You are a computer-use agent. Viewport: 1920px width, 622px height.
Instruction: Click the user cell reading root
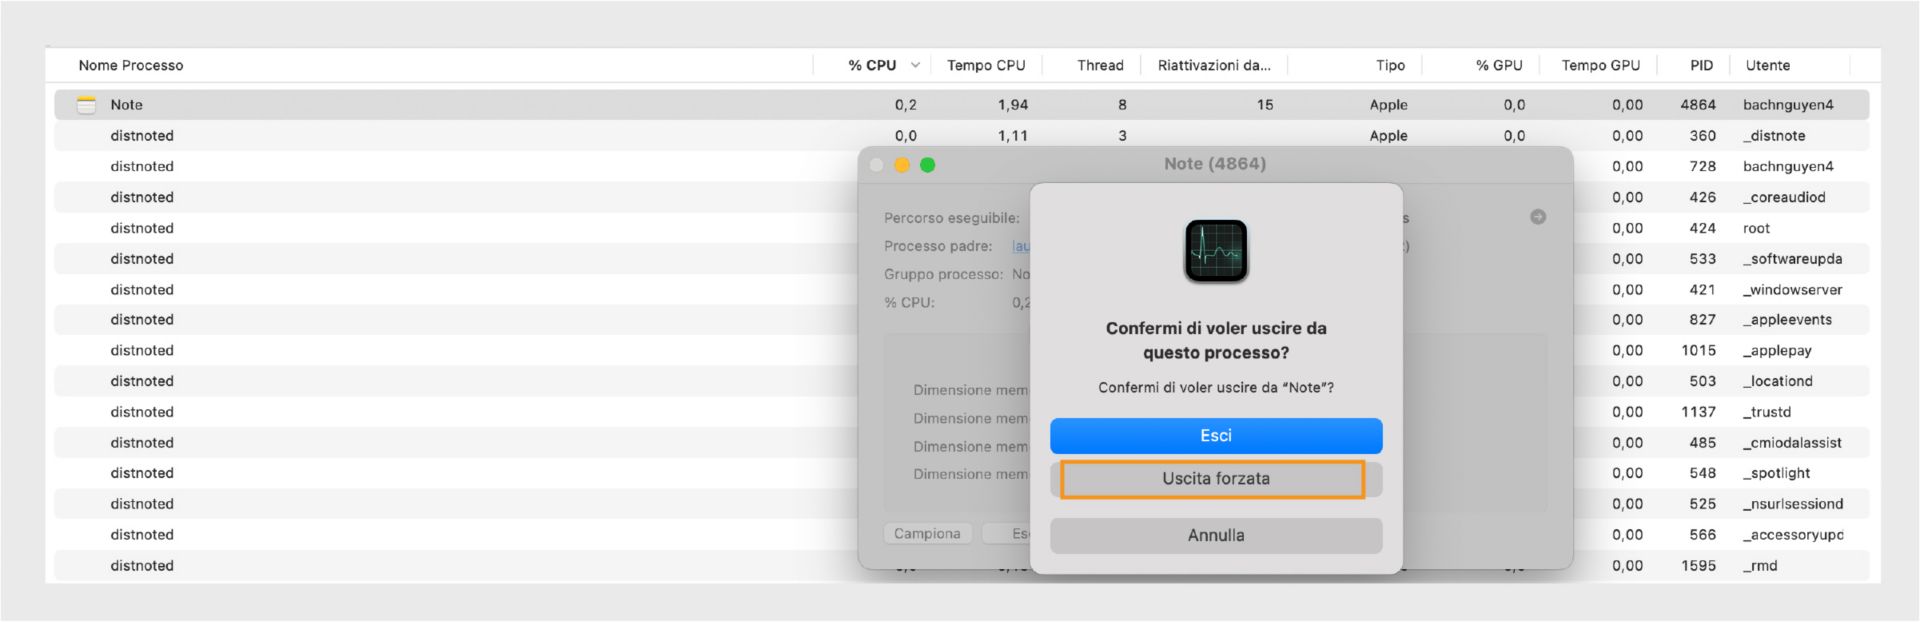(1756, 229)
